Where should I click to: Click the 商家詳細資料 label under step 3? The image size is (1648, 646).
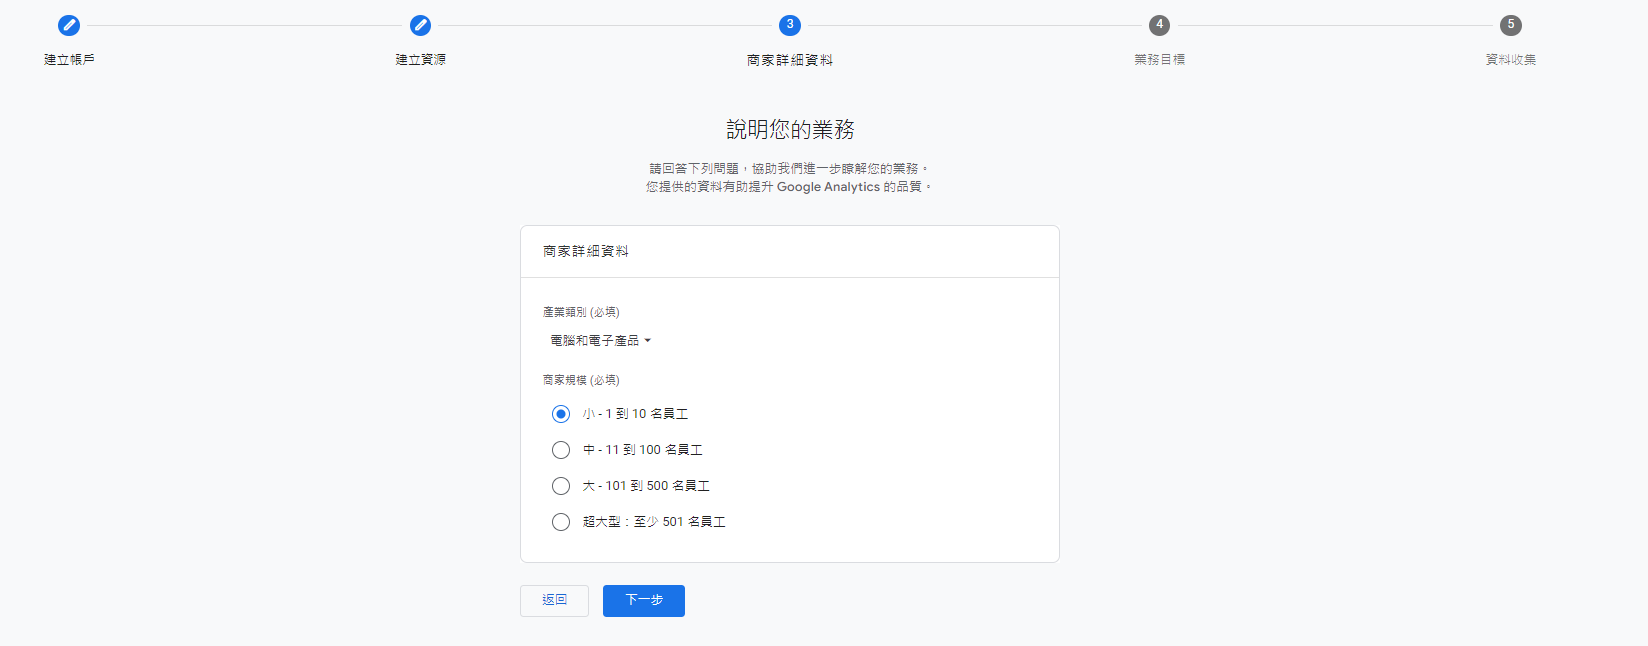coord(790,60)
